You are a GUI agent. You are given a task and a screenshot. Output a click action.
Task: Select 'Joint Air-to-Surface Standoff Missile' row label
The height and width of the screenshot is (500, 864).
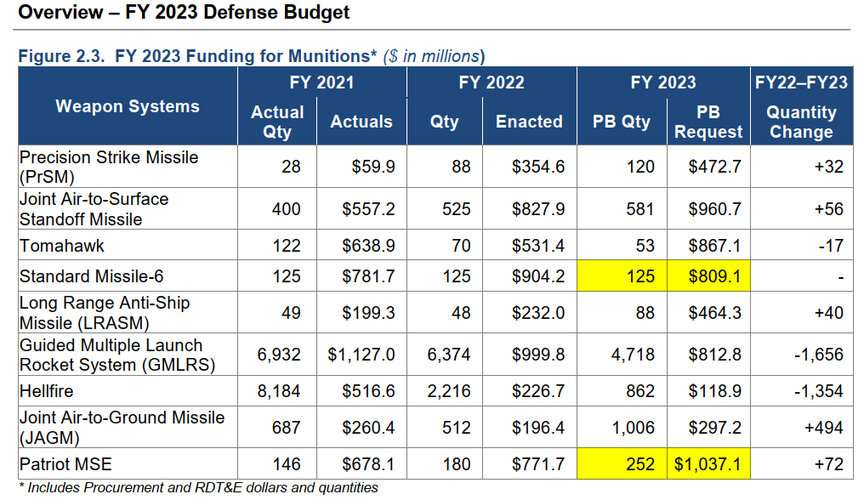(94, 209)
